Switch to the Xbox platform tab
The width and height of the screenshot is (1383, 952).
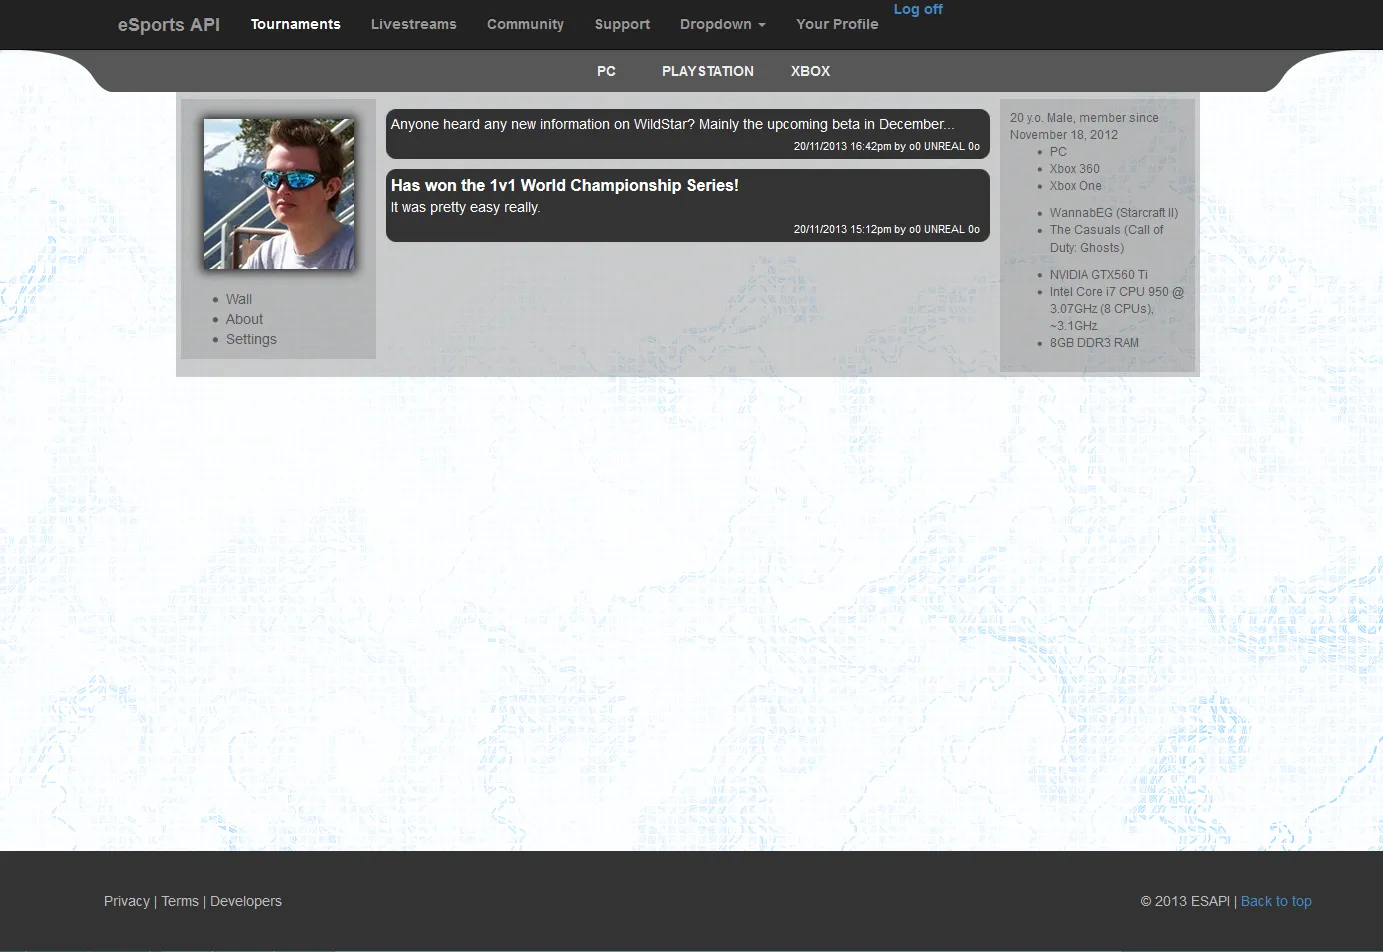(810, 71)
